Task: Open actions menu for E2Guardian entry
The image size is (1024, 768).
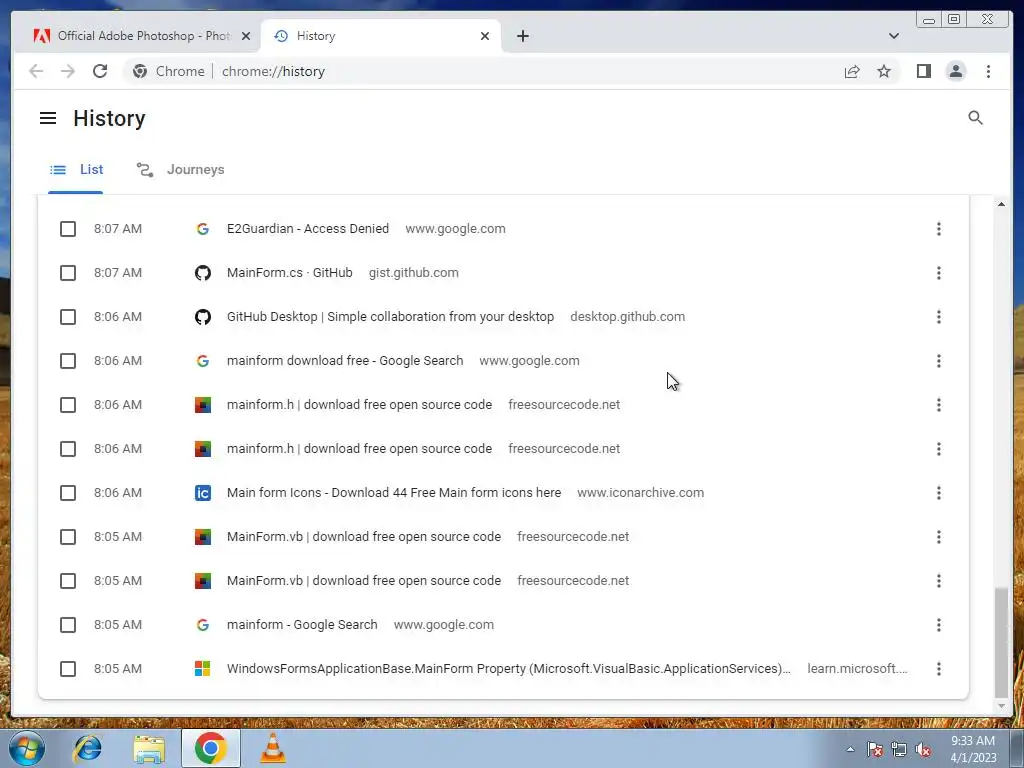Action: point(938,229)
